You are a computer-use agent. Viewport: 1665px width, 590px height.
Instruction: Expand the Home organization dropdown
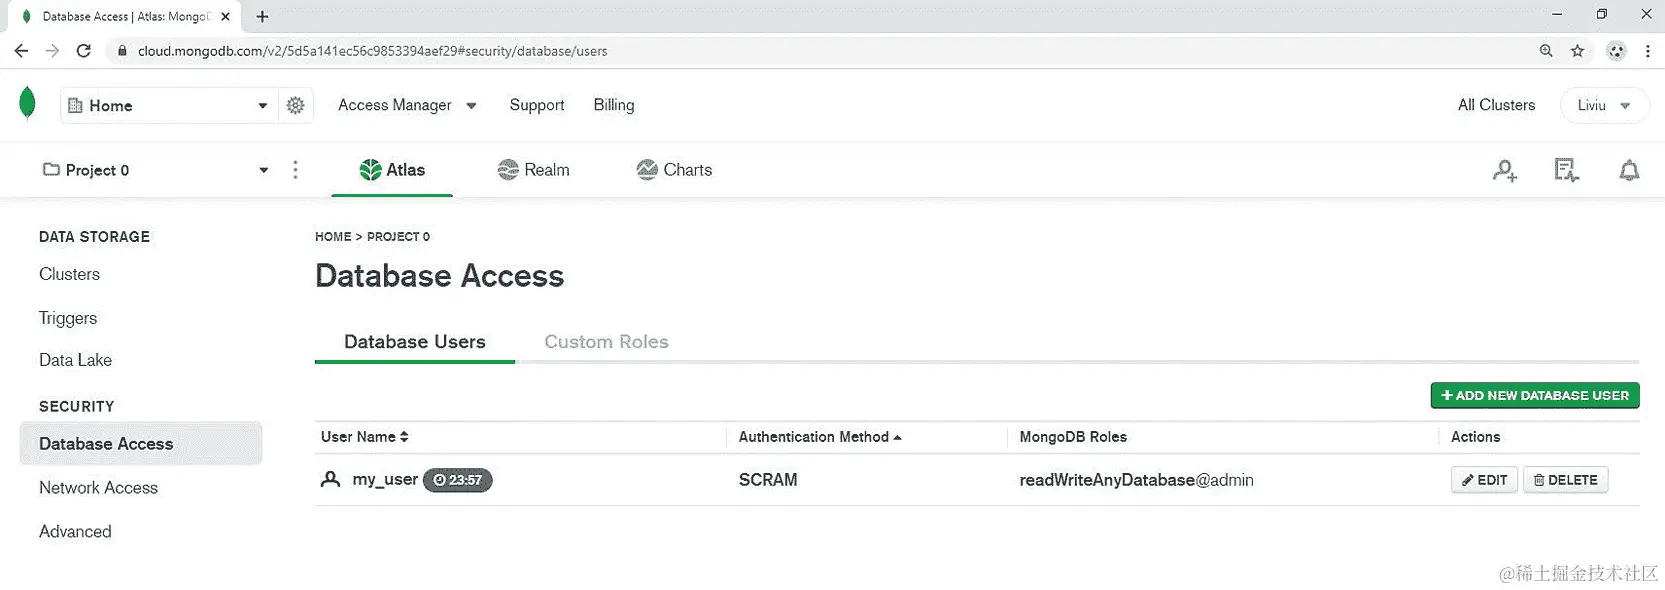click(169, 105)
